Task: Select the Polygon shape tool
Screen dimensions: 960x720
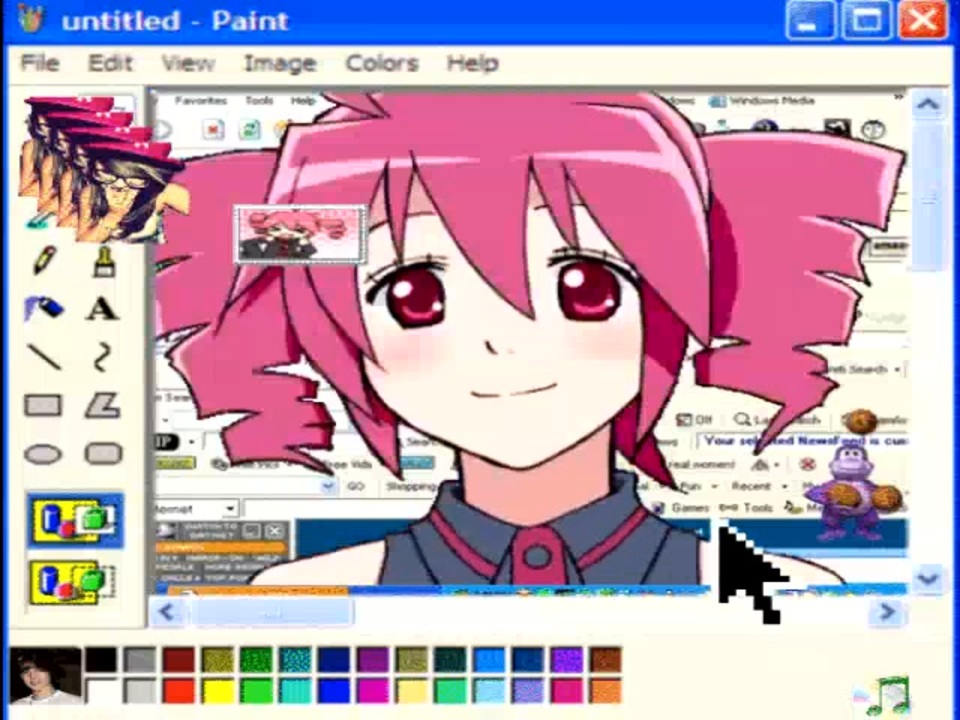Action: coord(103,405)
